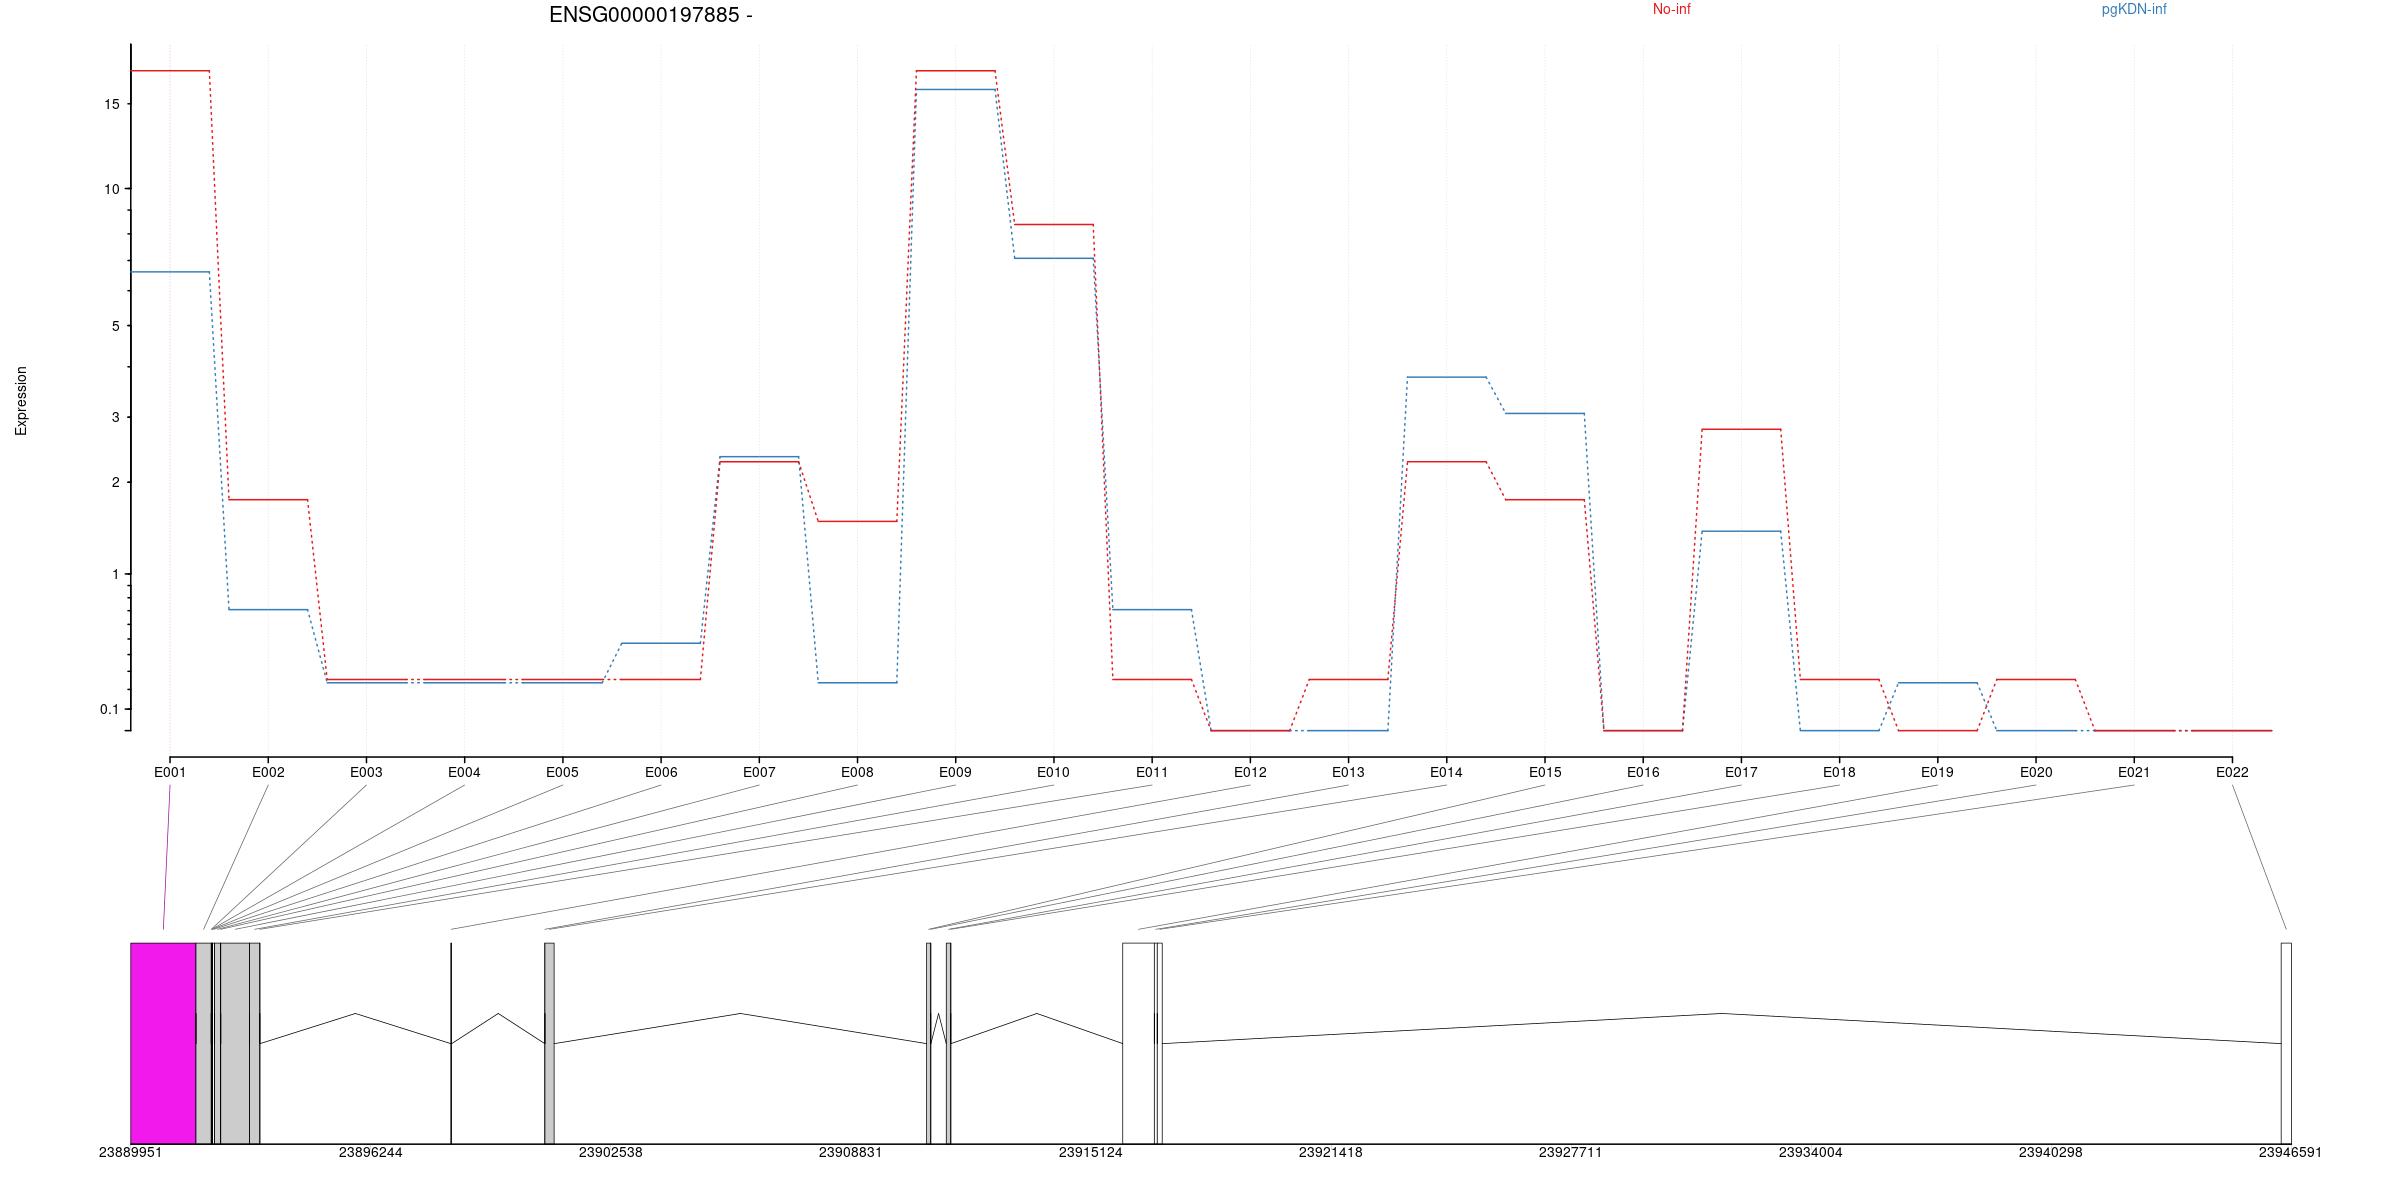Click exon label E001
2400x1200 pixels.
pyautogui.click(x=170, y=772)
